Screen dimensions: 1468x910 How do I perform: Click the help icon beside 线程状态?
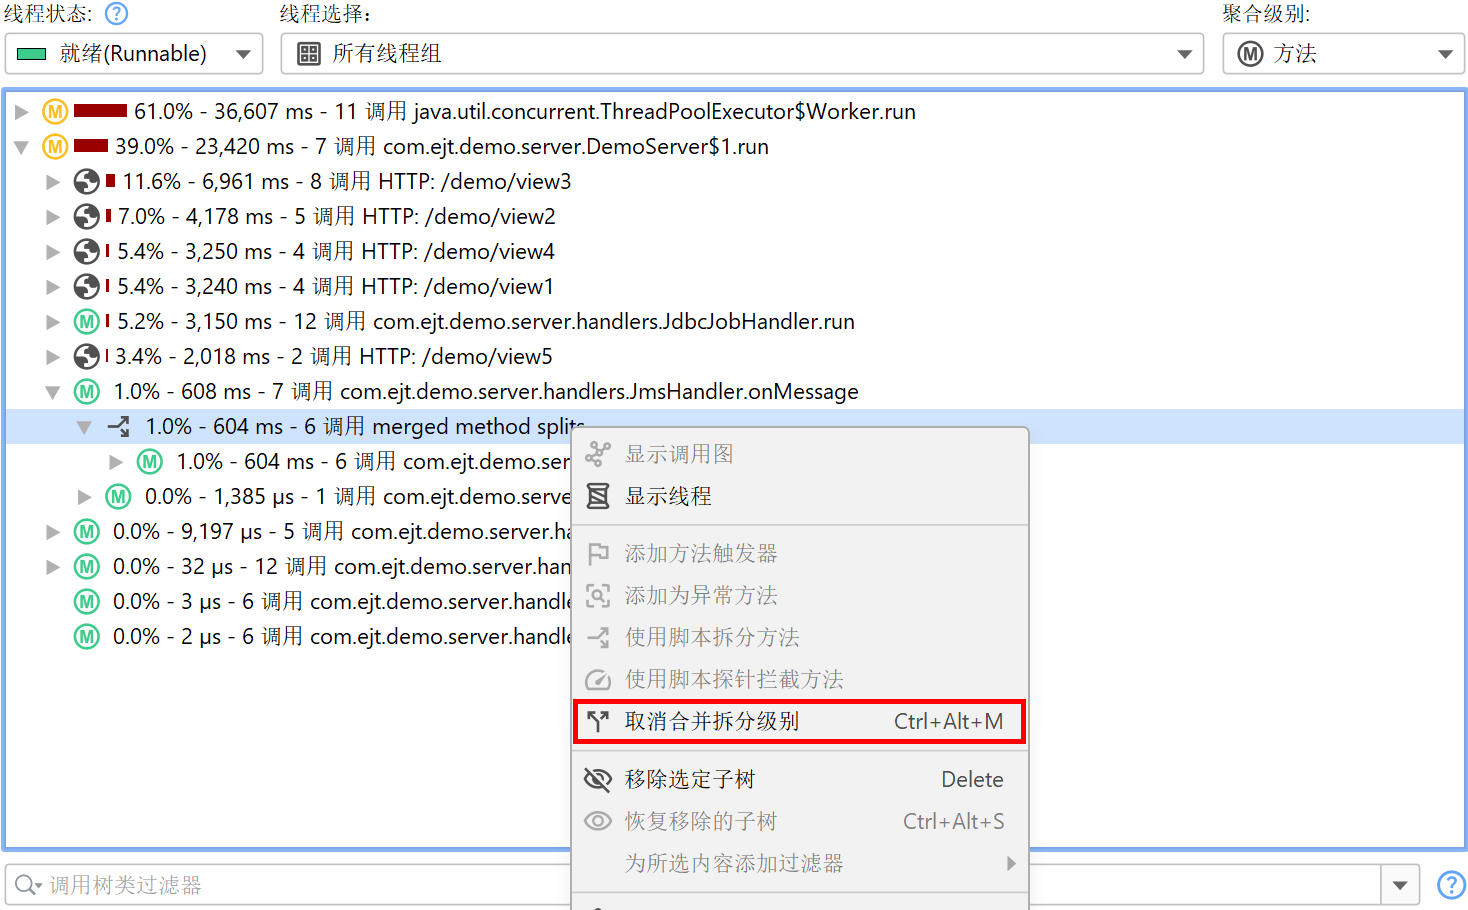(x=117, y=14)
